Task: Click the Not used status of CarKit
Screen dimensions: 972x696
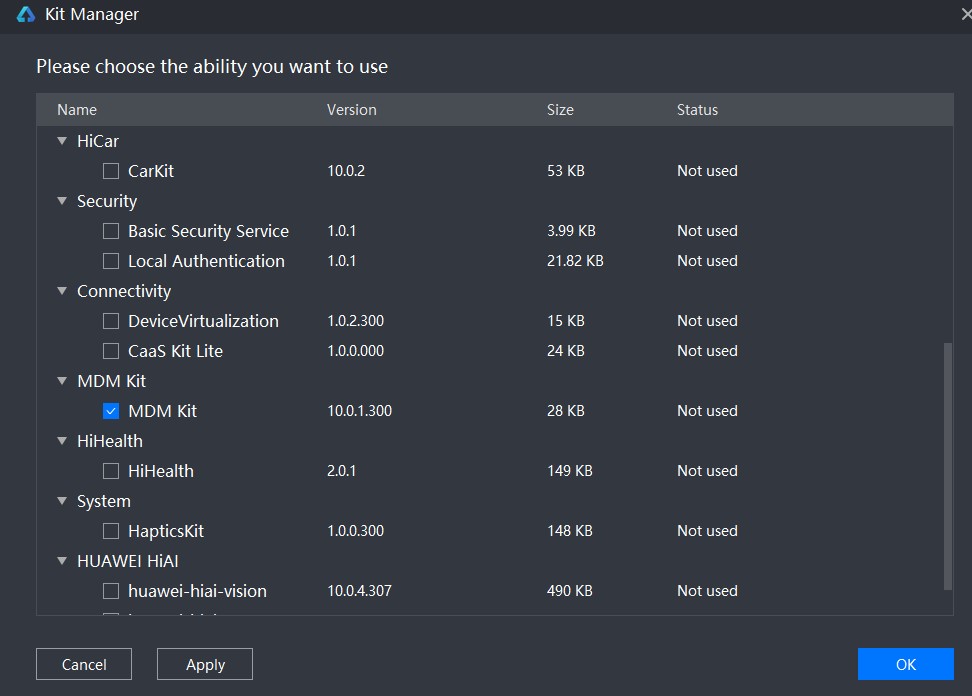Action: 707,170
